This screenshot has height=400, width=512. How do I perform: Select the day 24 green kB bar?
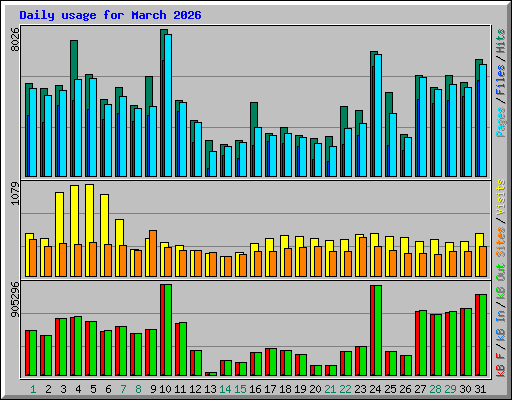click(x=378, y=330)
